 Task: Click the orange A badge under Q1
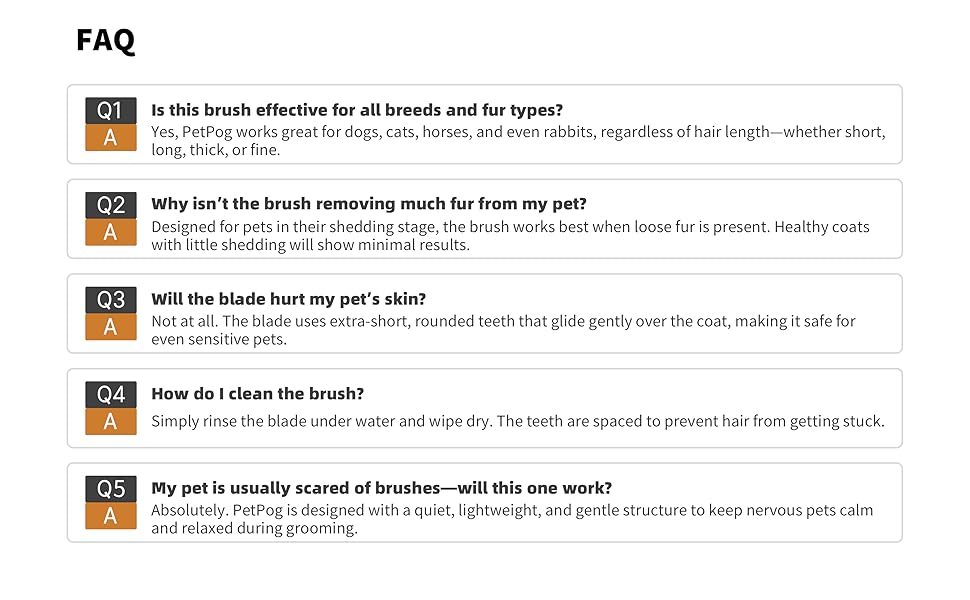point(110,138)
